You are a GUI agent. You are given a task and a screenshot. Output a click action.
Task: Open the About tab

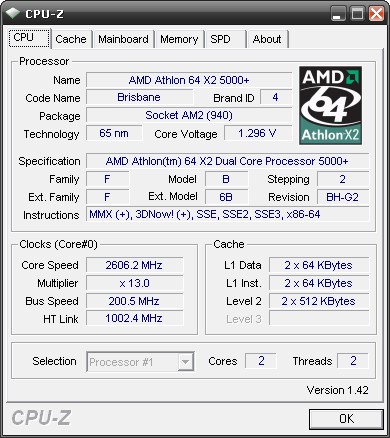pos(267,39)
